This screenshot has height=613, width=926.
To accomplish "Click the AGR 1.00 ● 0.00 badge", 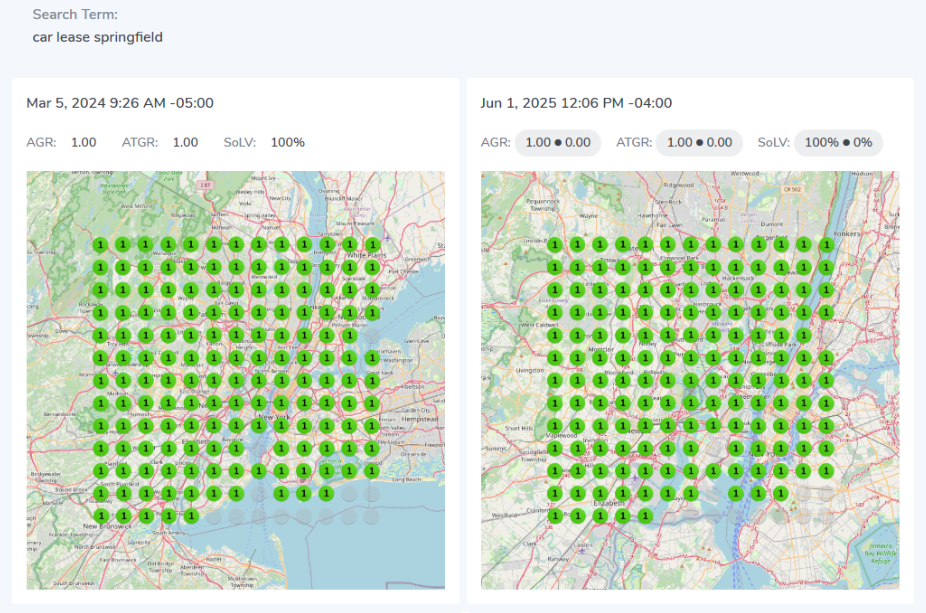I will click(557, 143).
